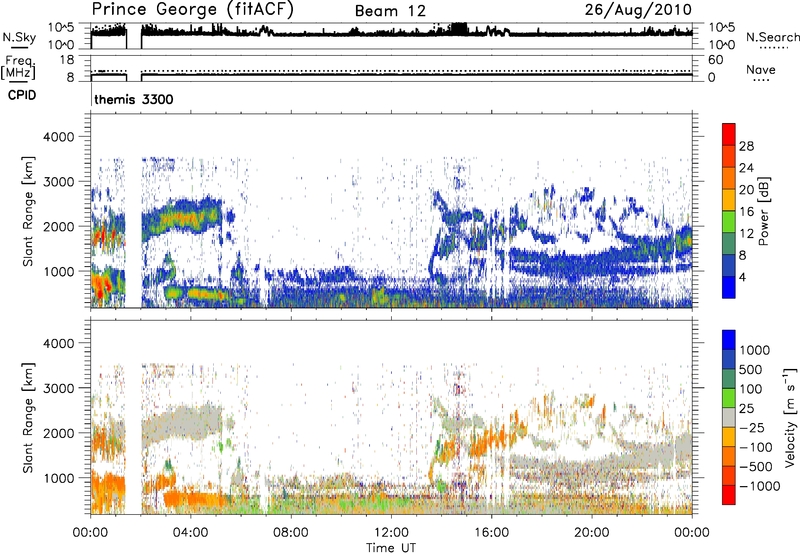800x554 pixels.
Task: Click the 'Freq. [MHz]' axis label
Action: [x=18, y=67]
